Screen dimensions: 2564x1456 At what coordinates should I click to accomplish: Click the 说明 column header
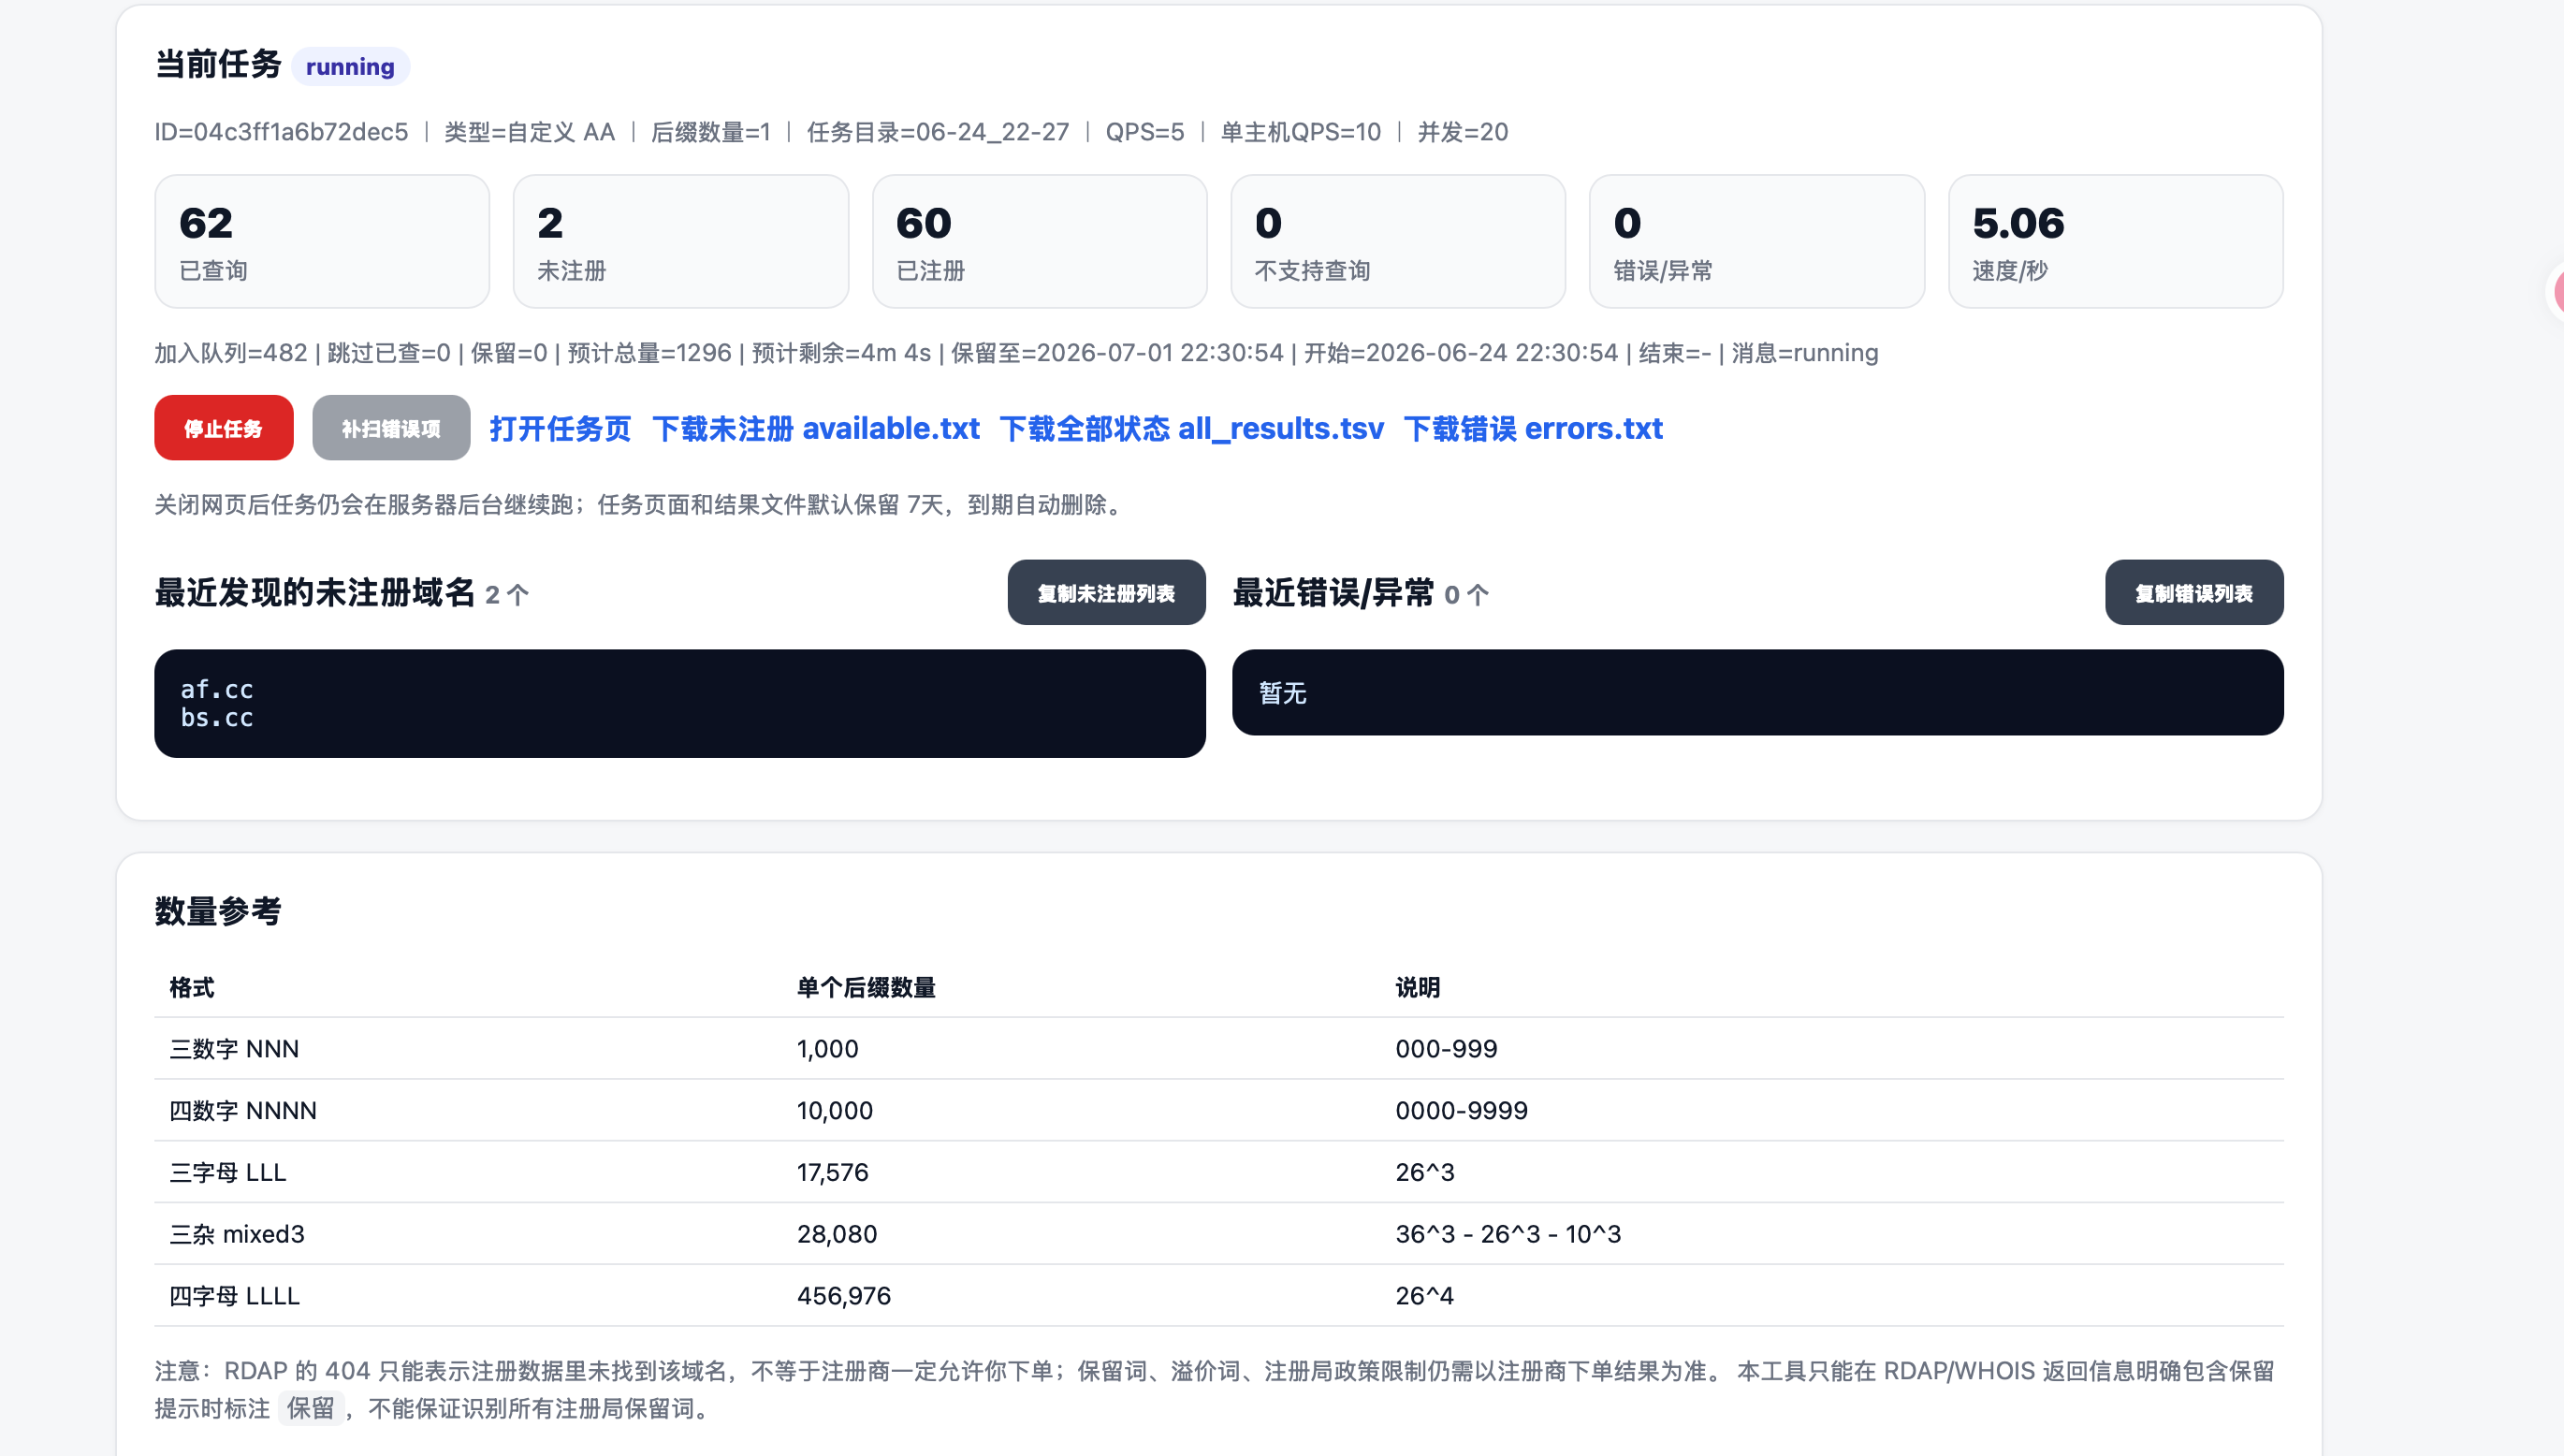pos(1418,988)
